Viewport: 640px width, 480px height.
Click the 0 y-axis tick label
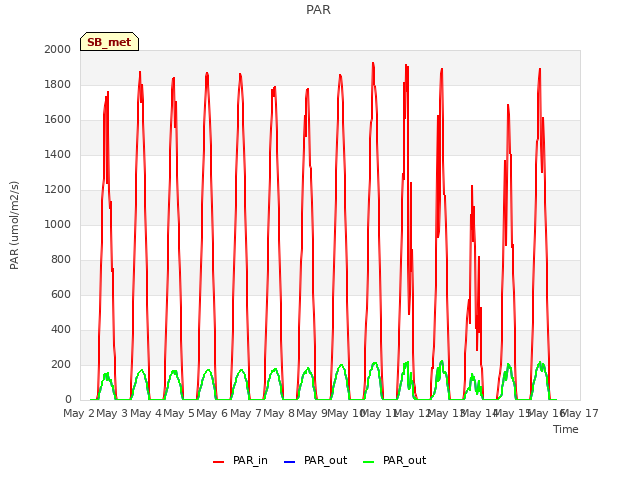pos(68,400)
